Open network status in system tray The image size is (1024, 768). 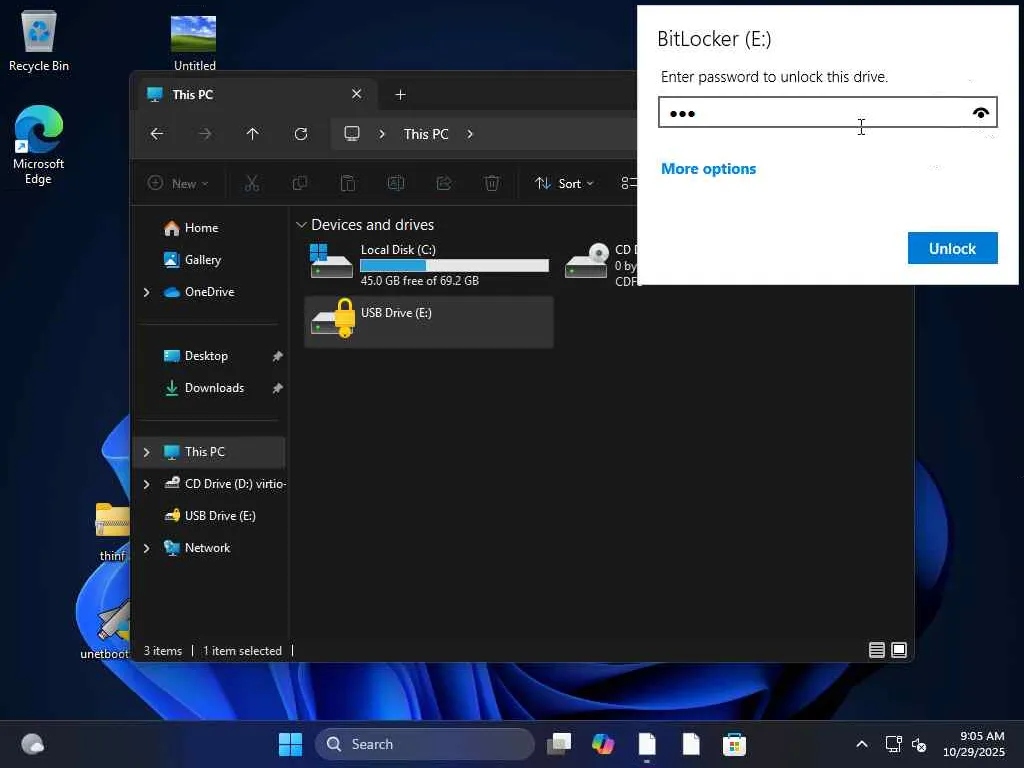893,744
